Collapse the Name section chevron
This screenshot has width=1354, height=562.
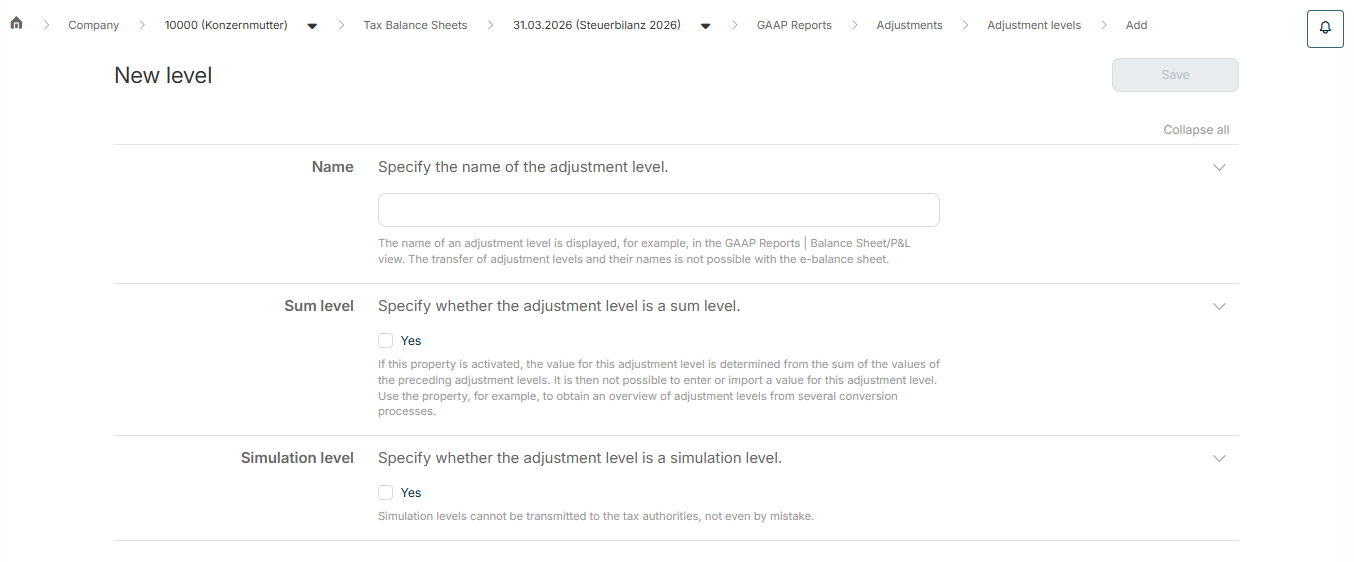tap(1219, 167)
